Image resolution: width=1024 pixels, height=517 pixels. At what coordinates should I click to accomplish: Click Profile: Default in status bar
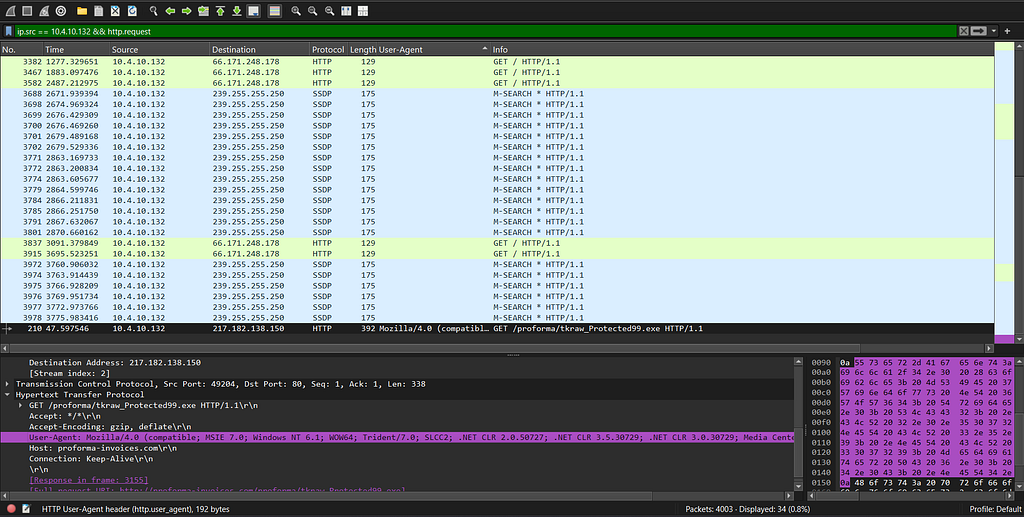(995, 509)
